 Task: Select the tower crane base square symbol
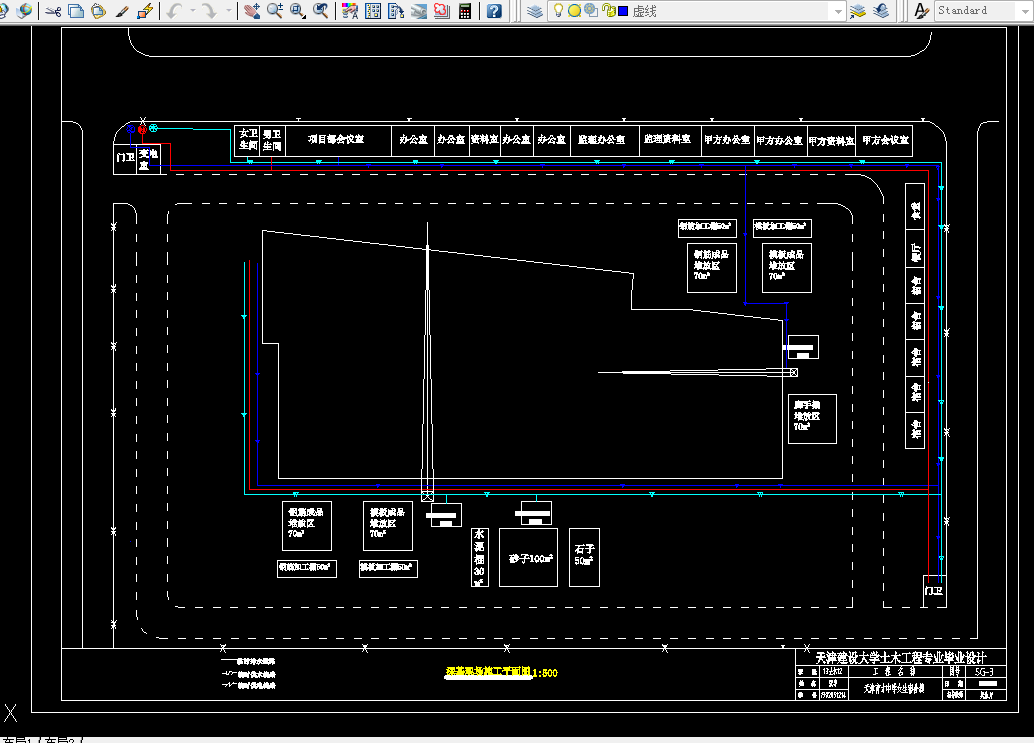point(427,494)
